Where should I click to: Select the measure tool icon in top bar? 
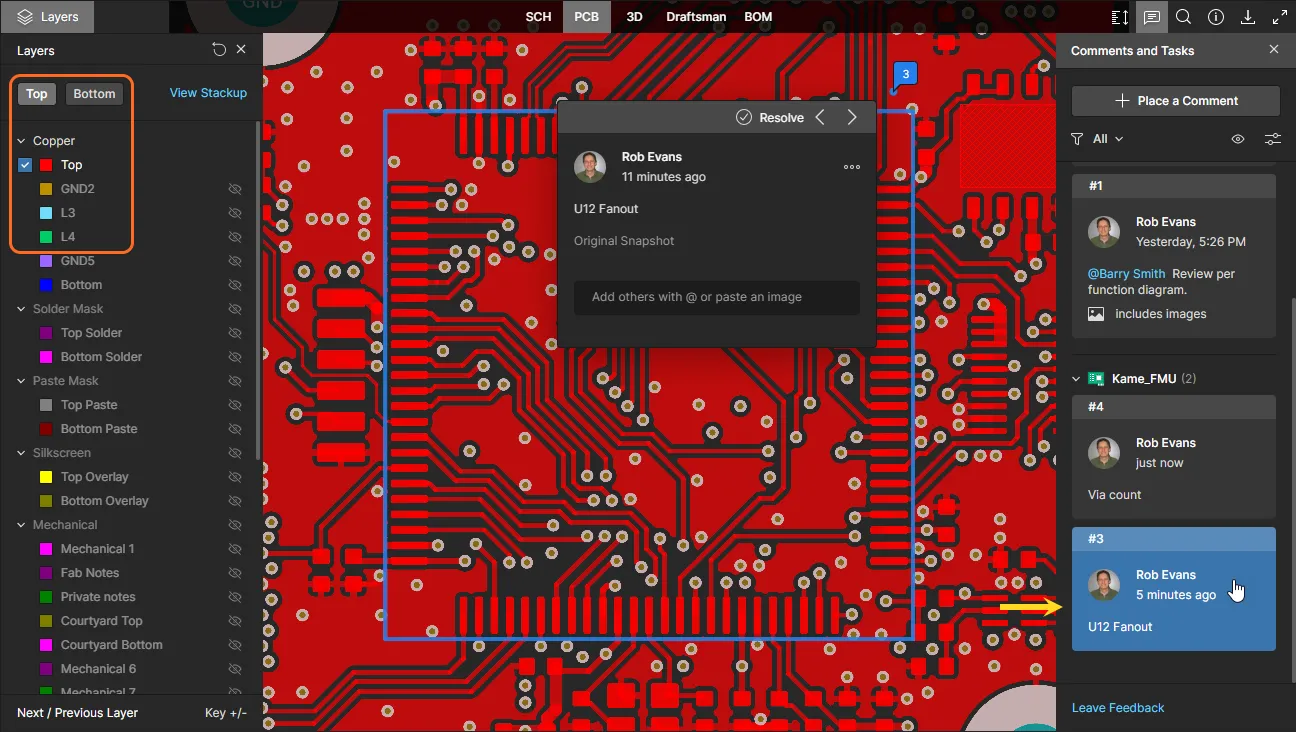pyautogui.click(x=1120, y=17)
